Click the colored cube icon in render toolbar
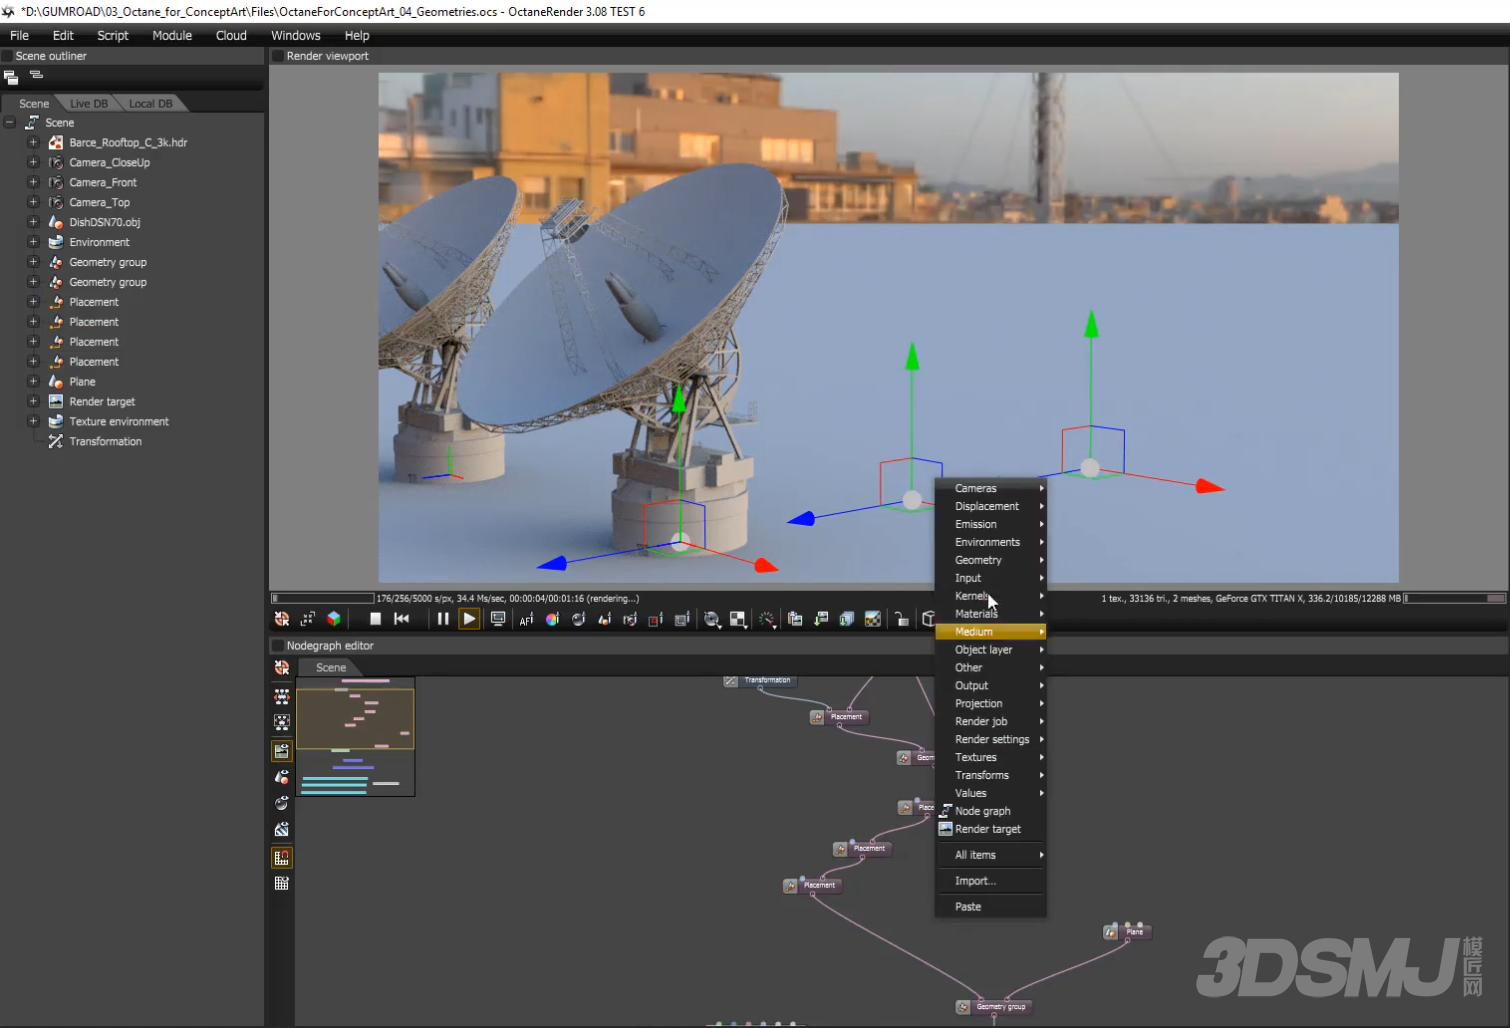The width and height of the screenshot is (1510, 1028). [334, 619]
